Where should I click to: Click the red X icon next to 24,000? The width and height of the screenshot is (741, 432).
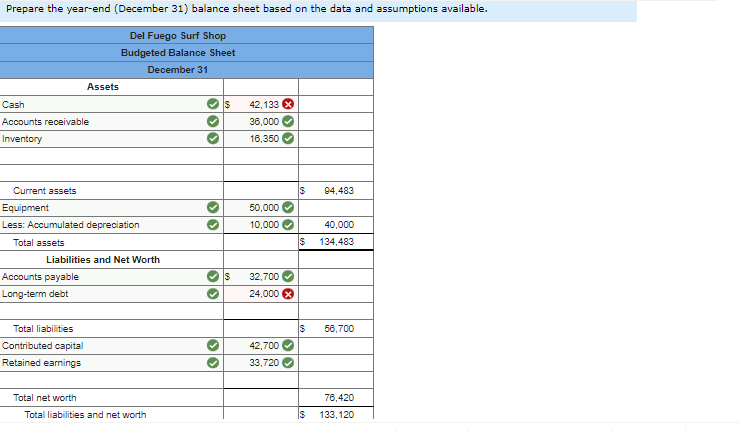click(288, 294)
